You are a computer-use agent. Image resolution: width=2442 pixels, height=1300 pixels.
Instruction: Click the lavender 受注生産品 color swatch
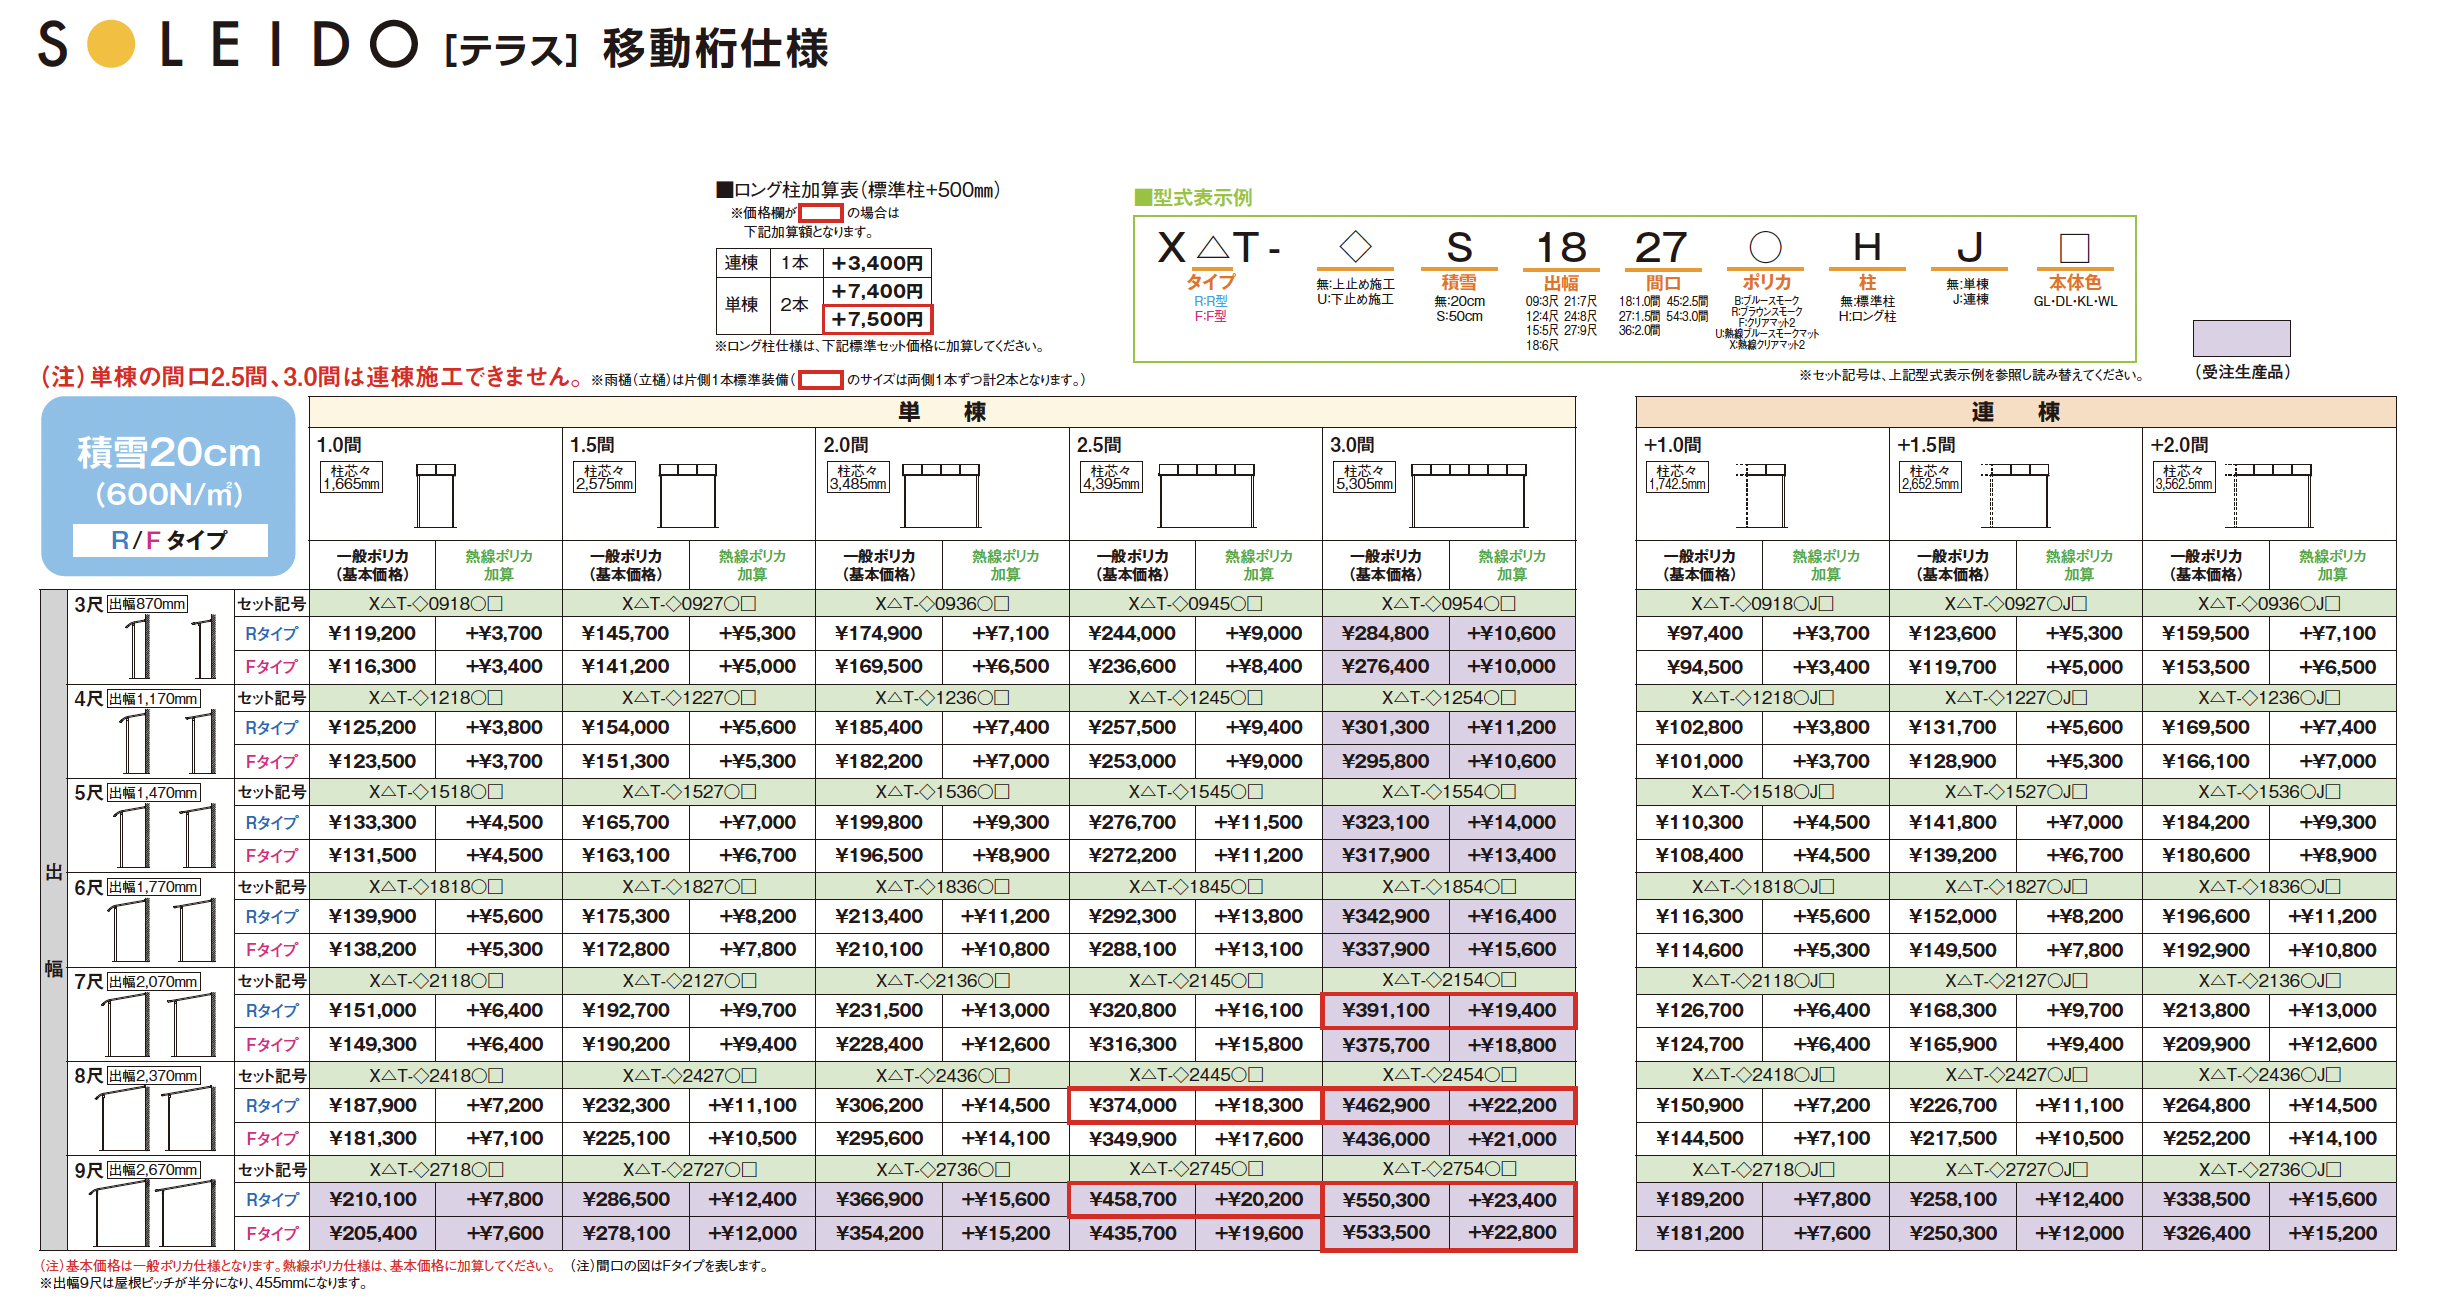coord(2241,338)
